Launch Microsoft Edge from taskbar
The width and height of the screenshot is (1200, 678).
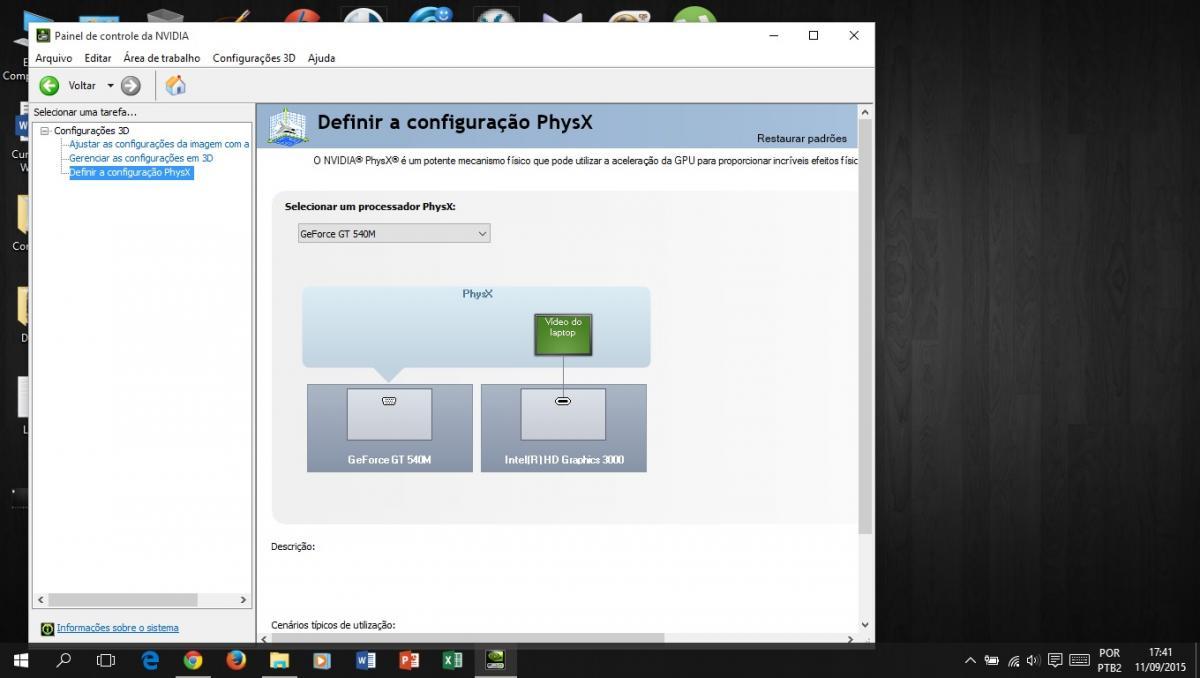150,660
